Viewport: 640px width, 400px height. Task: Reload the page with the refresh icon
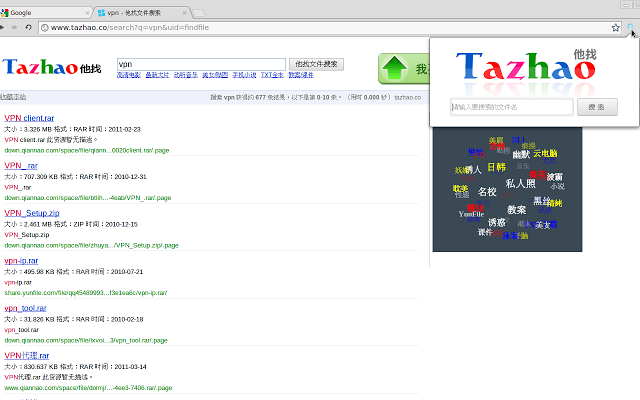click(28, 27)
